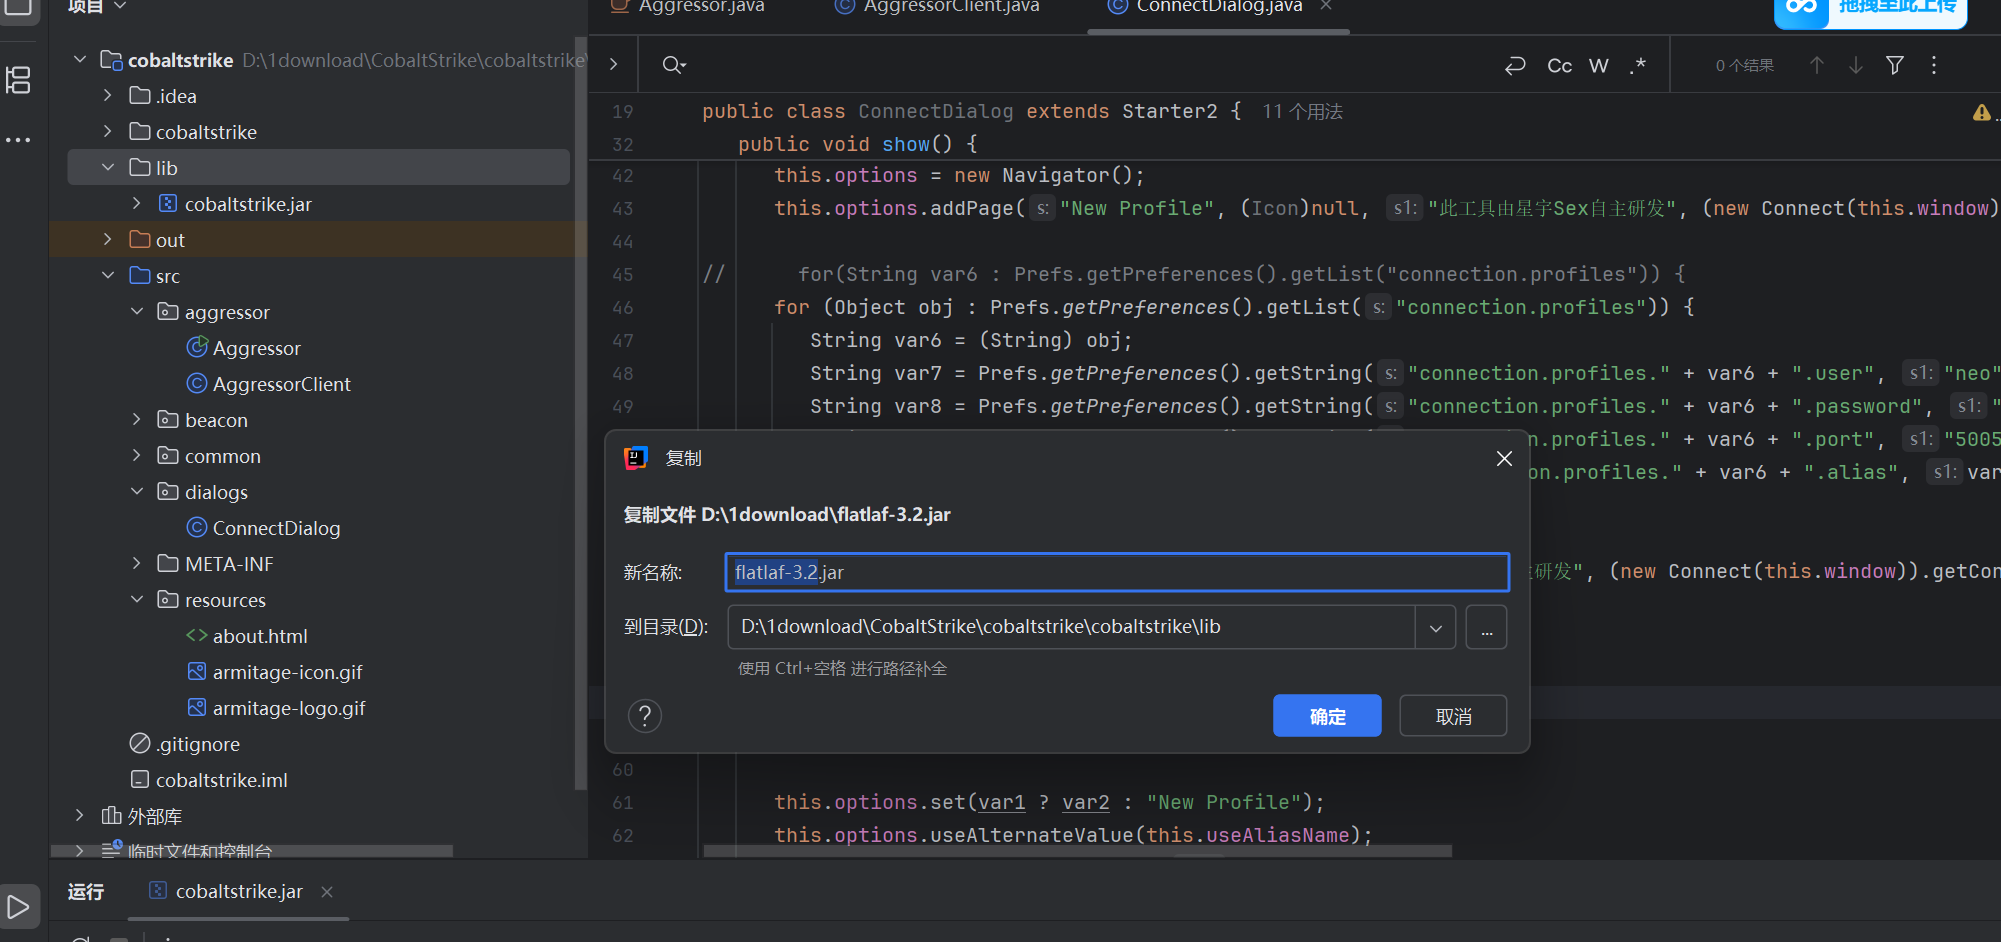Click the editor horizontal scrollbar
2001x942 pixels.
[1078, 851]
